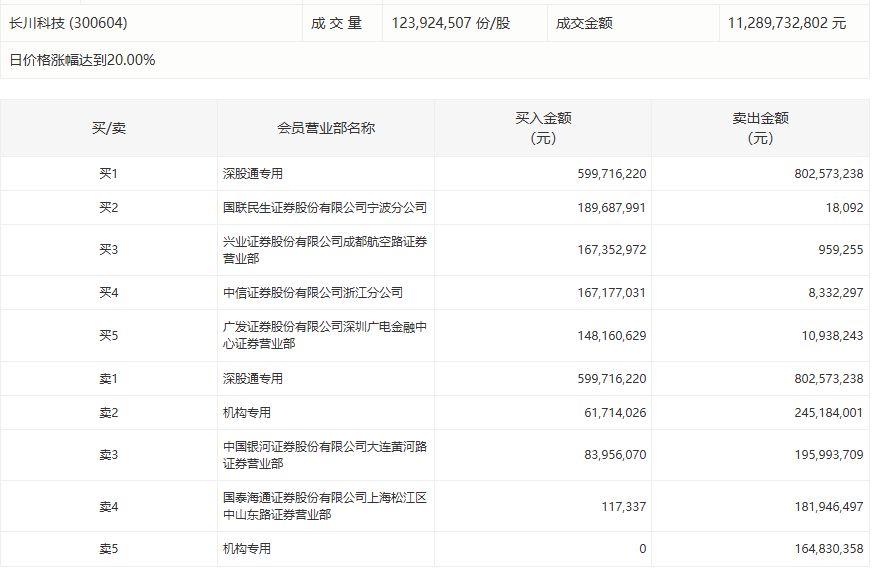Select buy amount 117,337
The height and width of the screenshot is (573, 872).
coord(624,507)
